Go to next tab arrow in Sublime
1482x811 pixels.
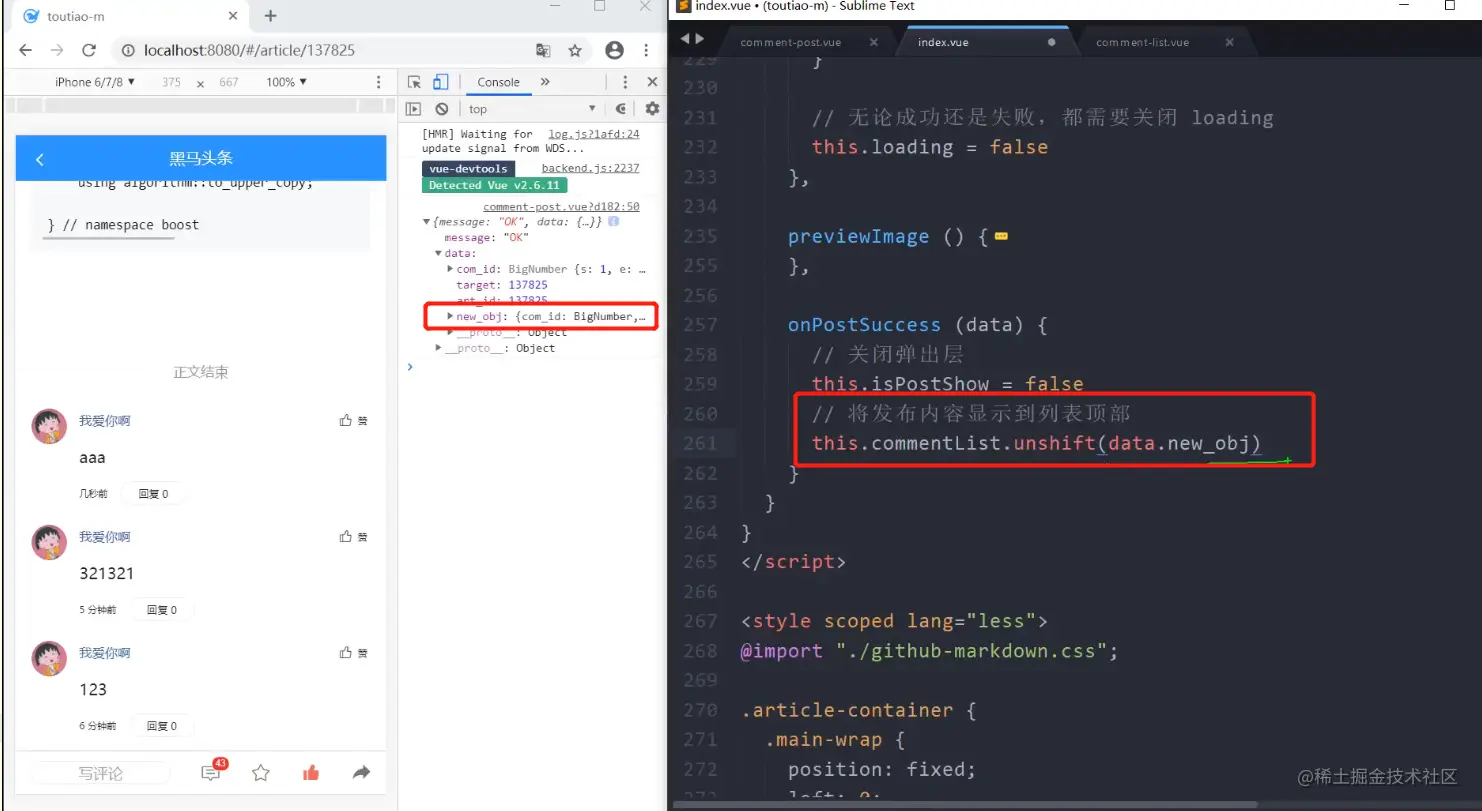[699, 38]
